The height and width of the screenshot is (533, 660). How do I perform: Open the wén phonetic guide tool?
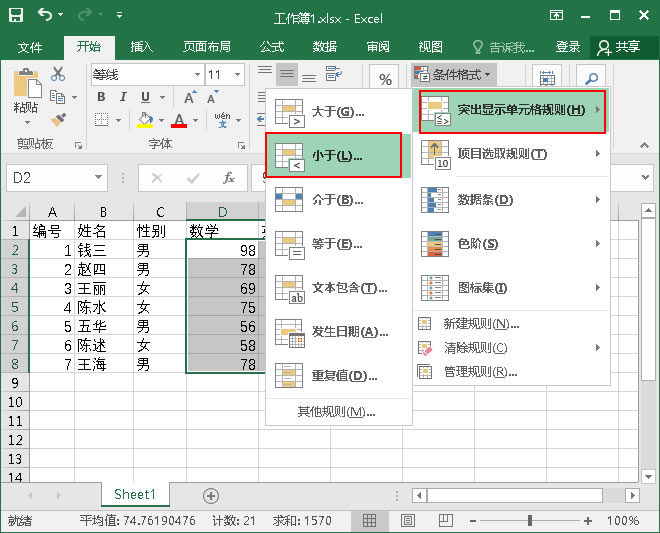point(222,120)
